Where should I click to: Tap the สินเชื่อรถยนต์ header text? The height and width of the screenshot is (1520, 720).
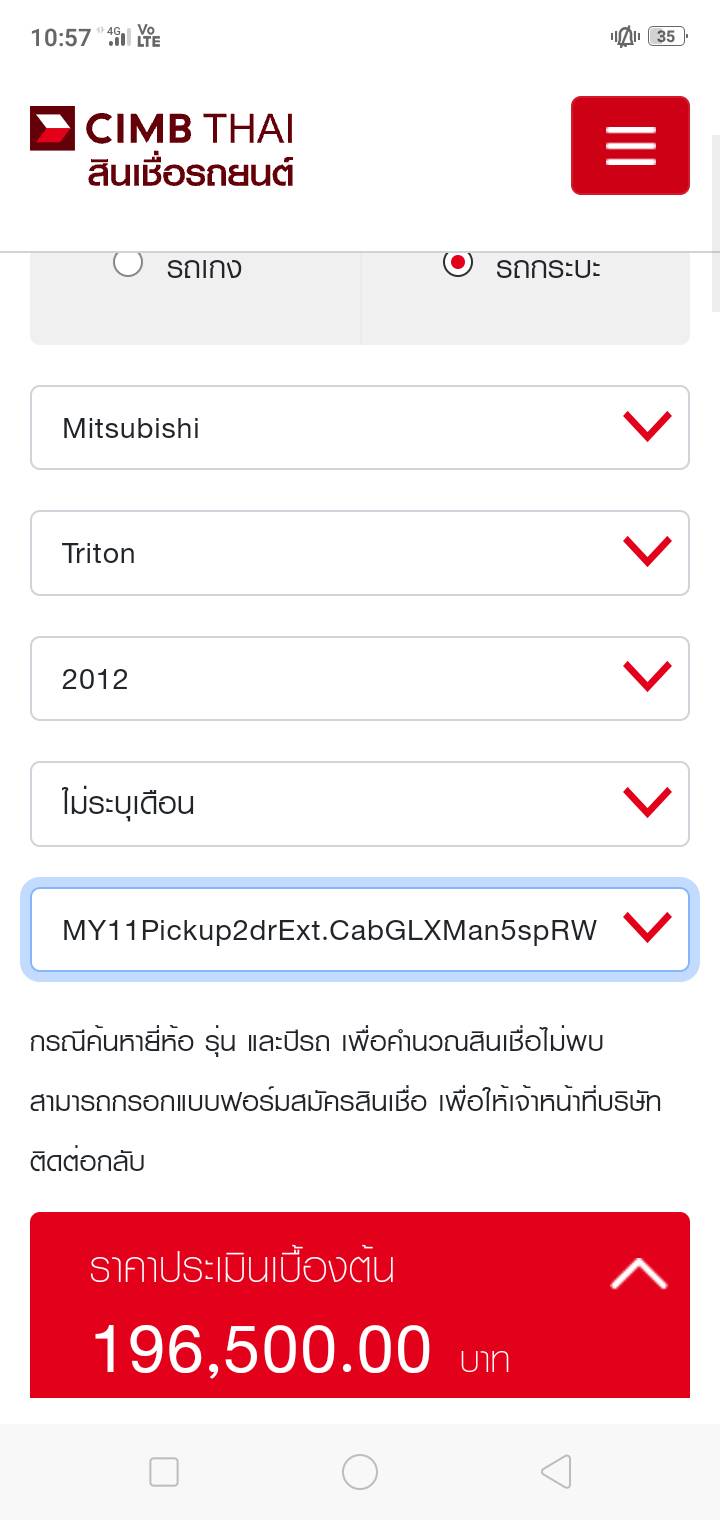190,173
